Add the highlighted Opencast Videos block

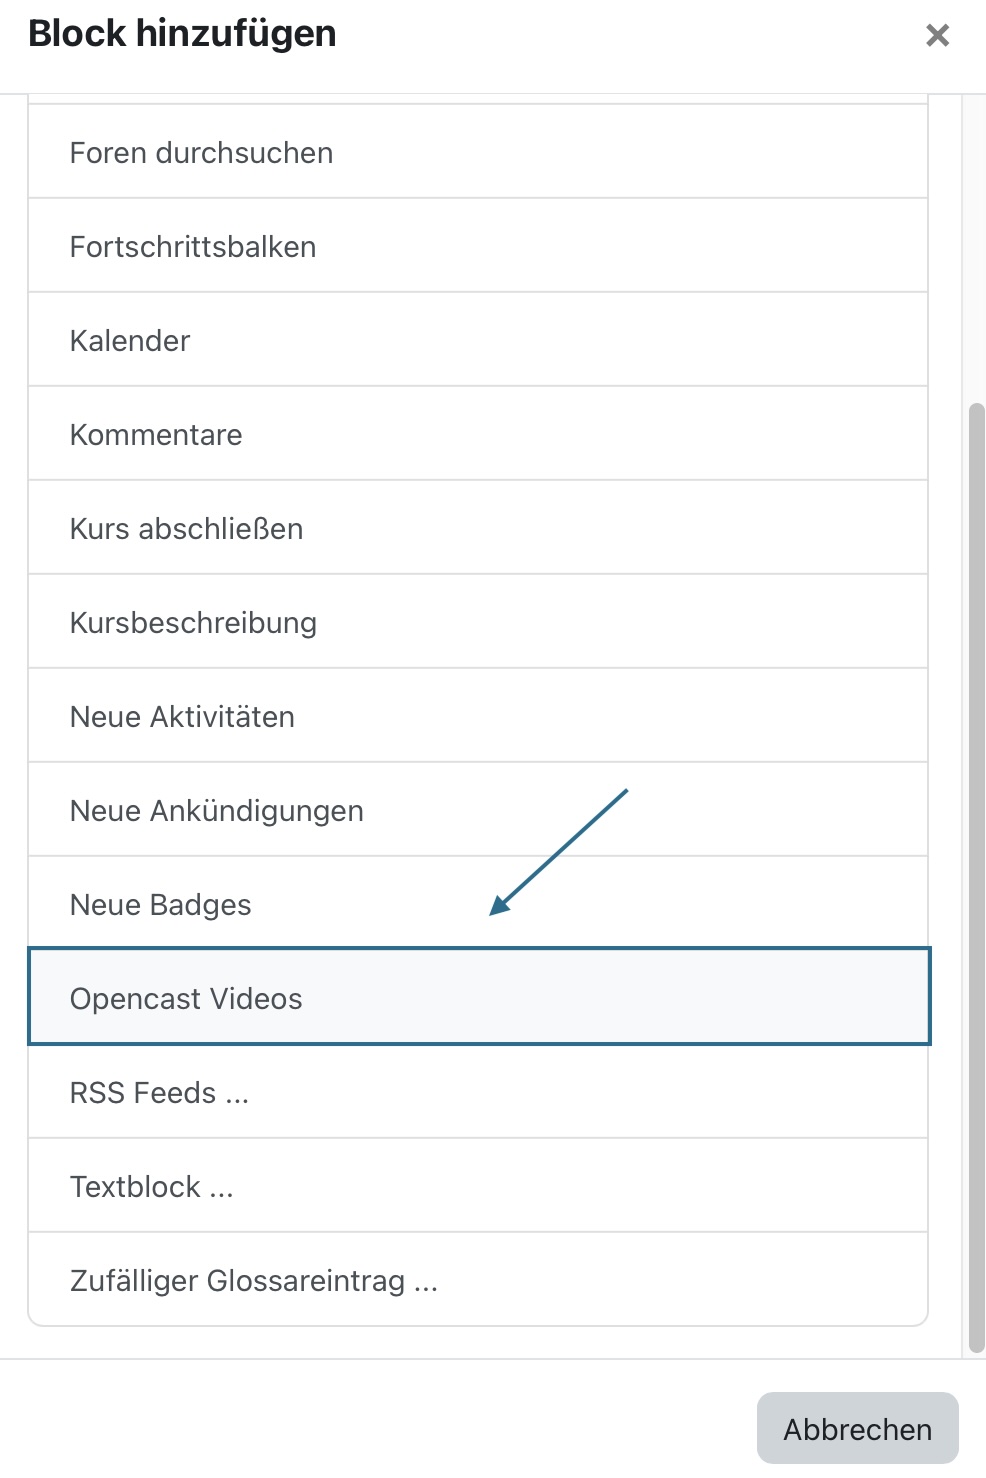479,996
